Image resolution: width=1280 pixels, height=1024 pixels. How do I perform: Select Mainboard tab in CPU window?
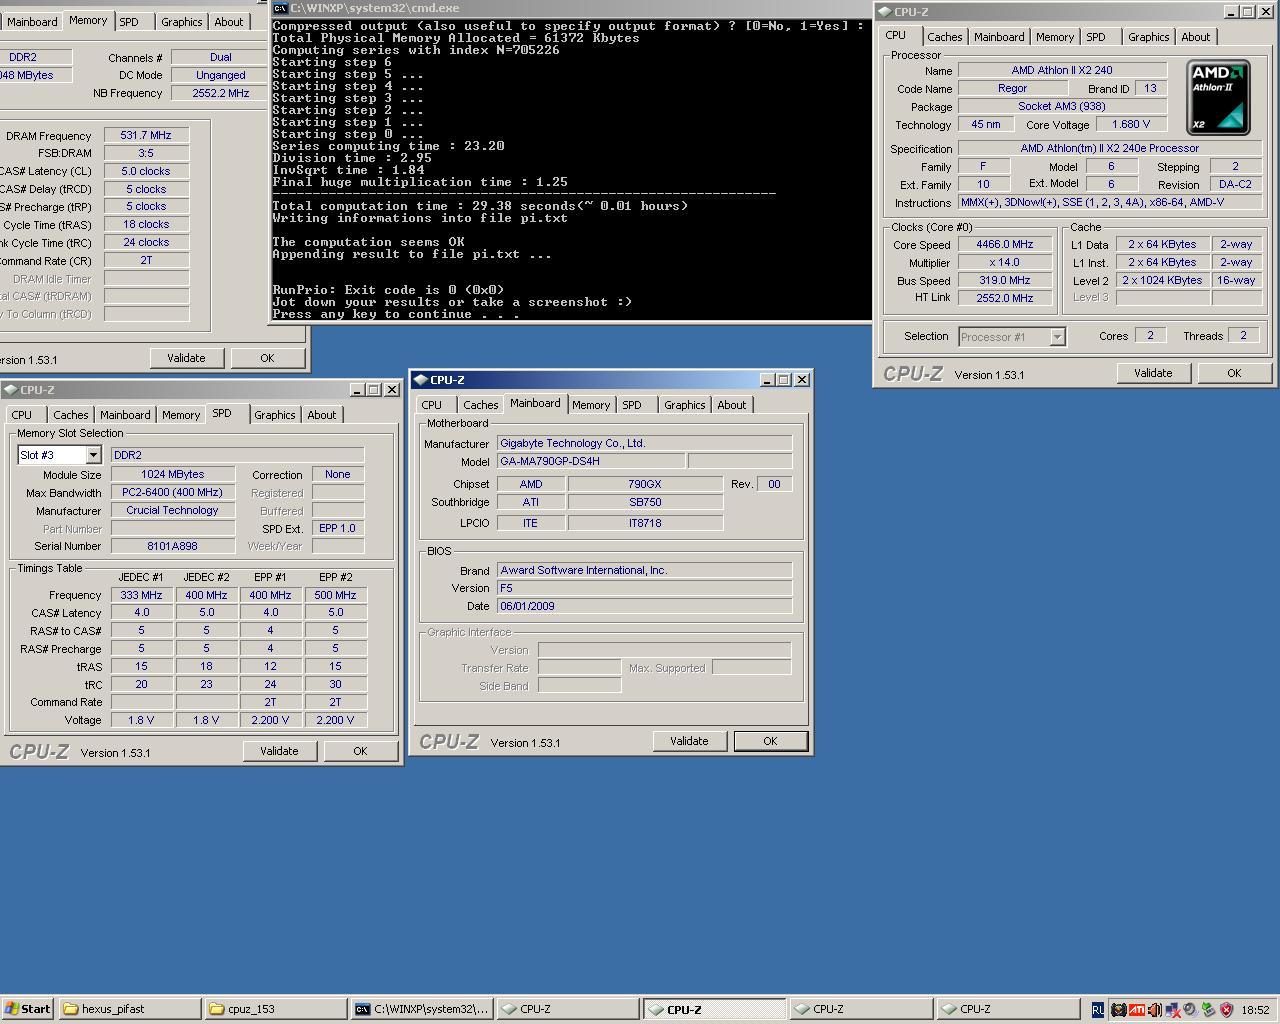click(x=999, y=37)
